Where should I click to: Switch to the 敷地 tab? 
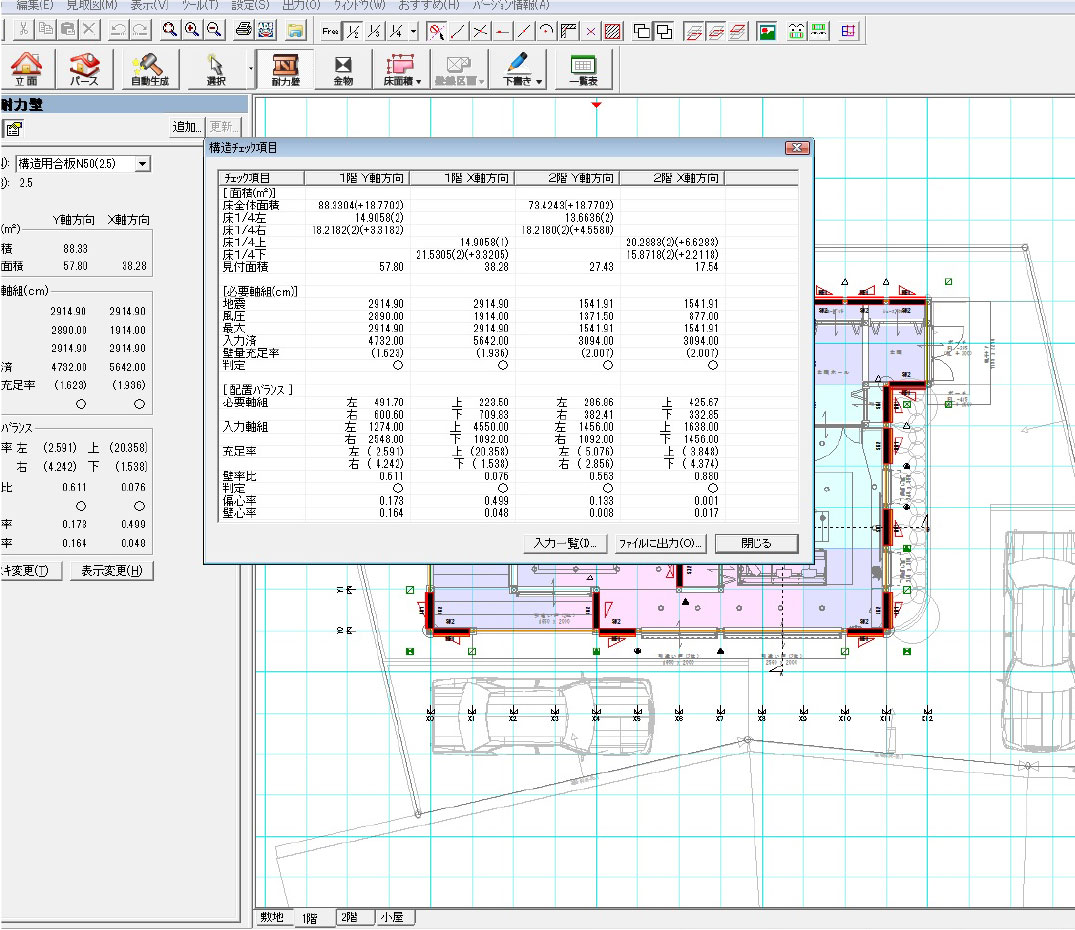click(272, 917)
